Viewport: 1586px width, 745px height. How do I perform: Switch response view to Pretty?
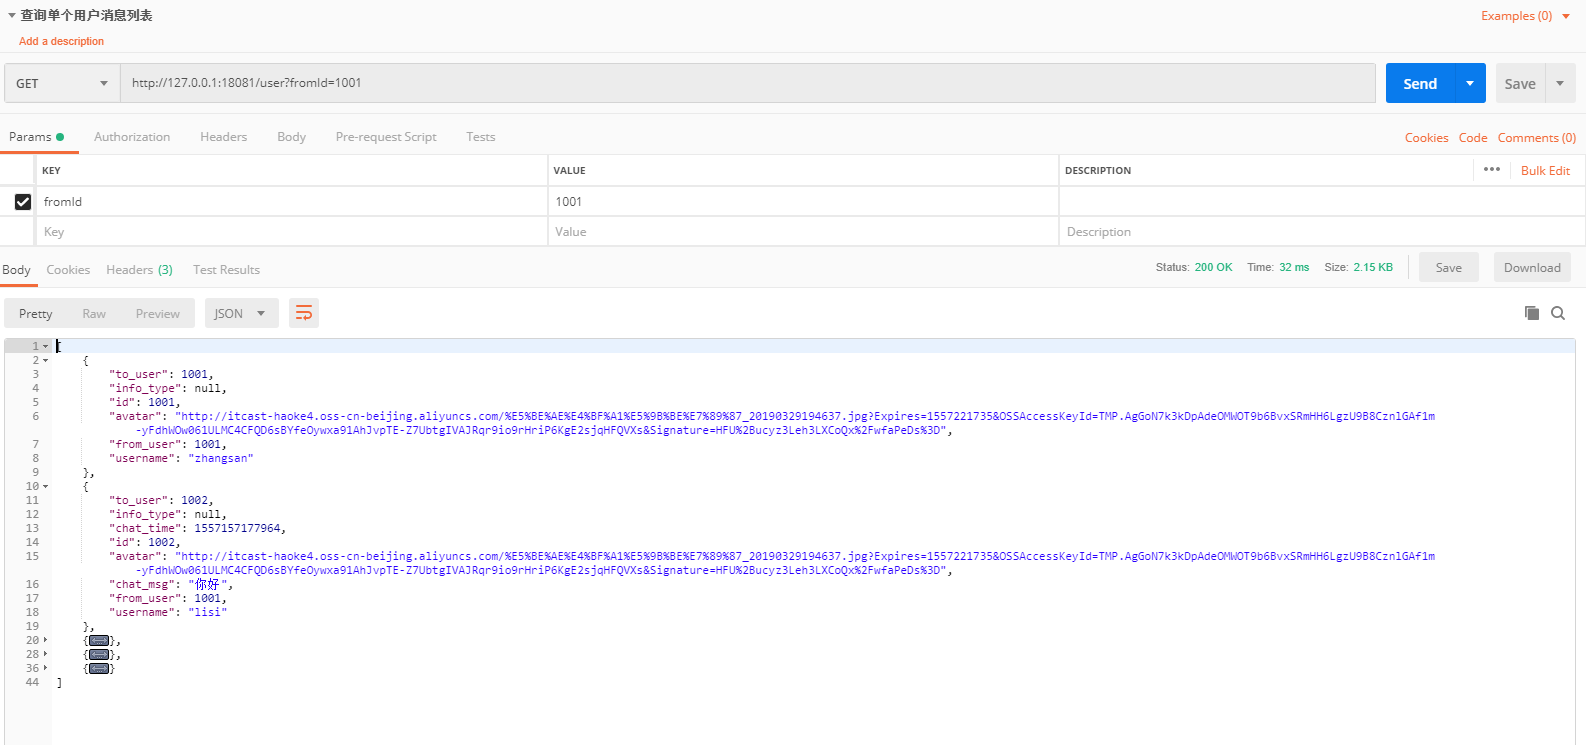35,313
